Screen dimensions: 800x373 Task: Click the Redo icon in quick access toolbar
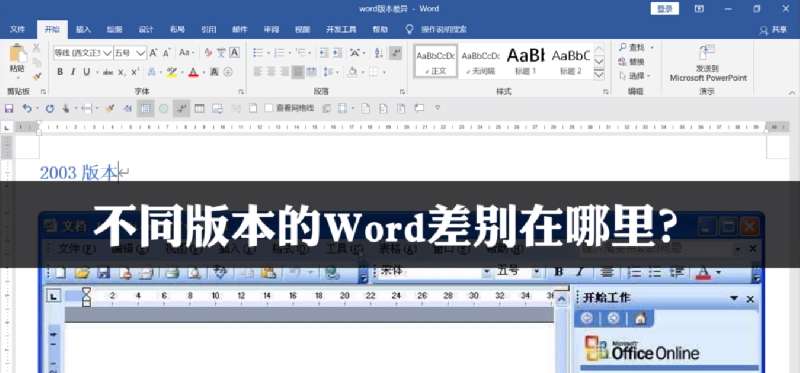click(49, 108)
